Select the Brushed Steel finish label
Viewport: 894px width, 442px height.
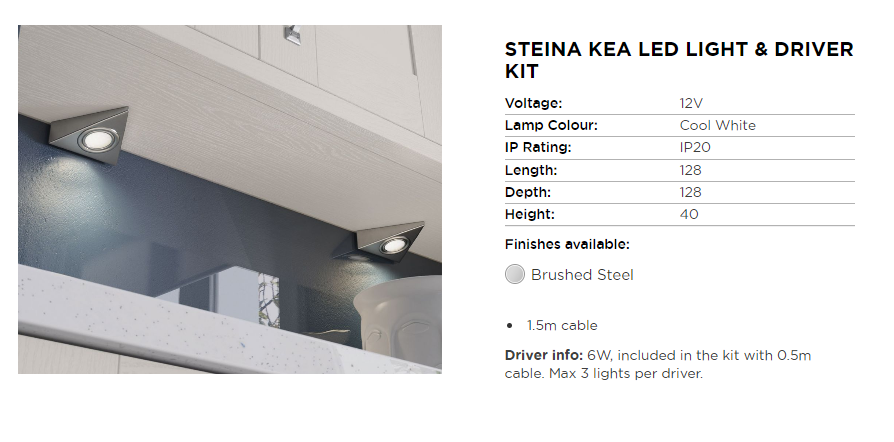pyautogui.click(x=582, y=275)
